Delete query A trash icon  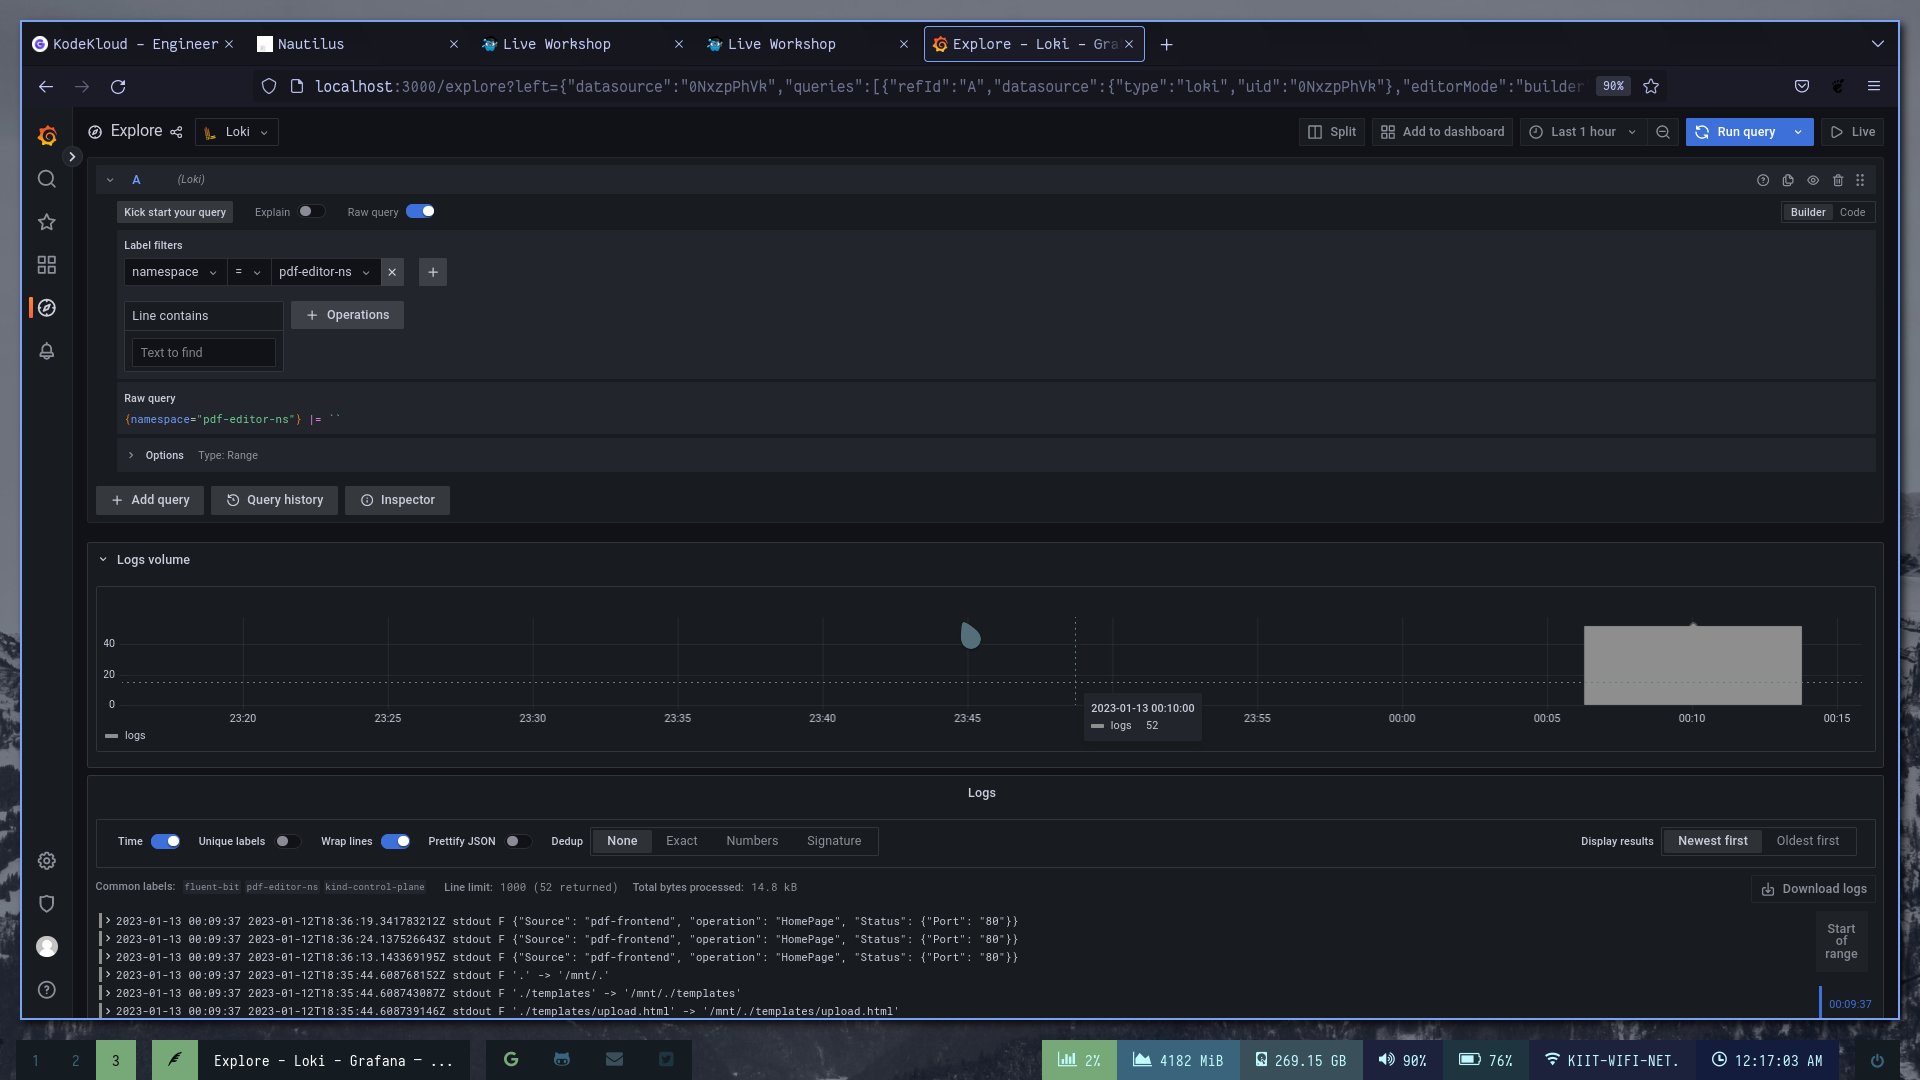pos(1838,180)
